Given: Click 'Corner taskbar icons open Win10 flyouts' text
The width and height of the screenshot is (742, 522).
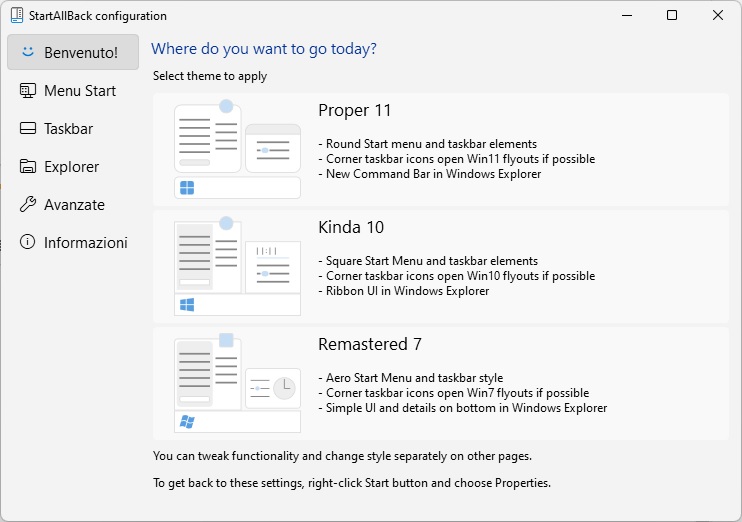Looking at the screenshot, I should point(456,276).
